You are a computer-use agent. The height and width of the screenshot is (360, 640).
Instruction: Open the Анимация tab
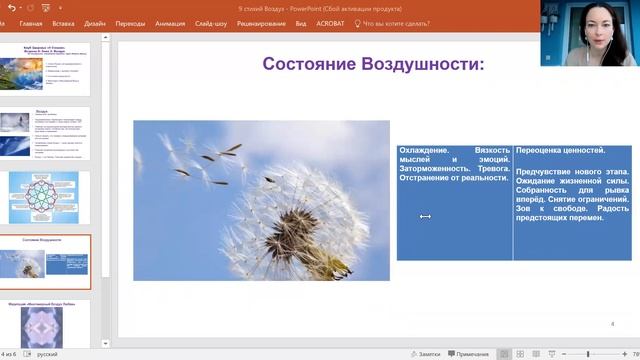(x=170, y=24)
